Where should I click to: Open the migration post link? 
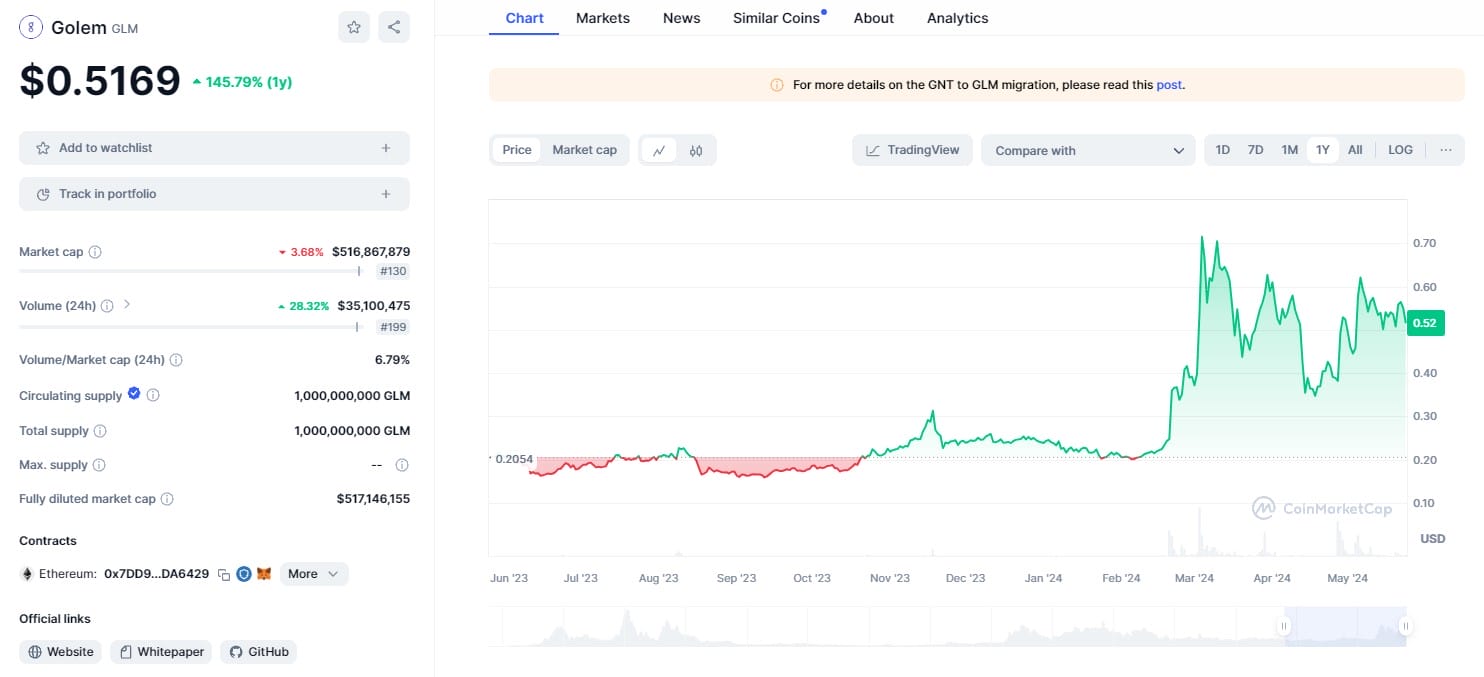click(x=1169, y=85)
